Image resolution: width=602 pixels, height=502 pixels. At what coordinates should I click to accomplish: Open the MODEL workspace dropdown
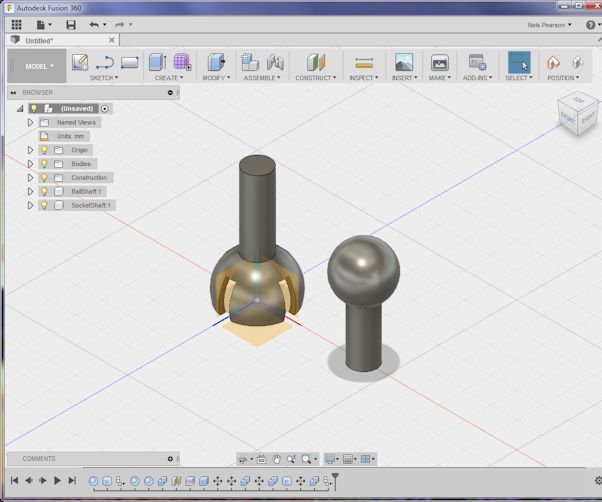point(37,66)
